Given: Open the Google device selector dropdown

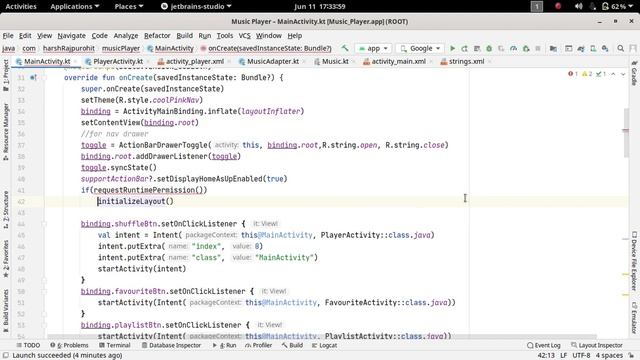Looking at the screenshot, I should tap(421, 48).
